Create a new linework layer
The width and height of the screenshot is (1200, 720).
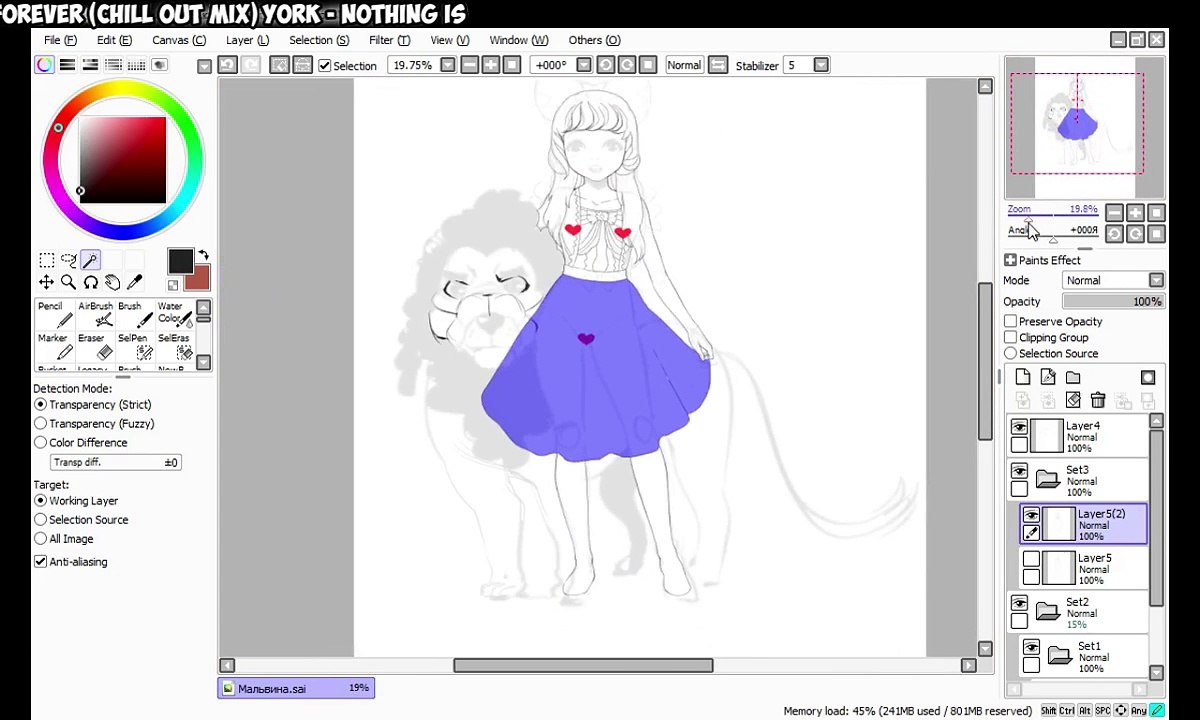click(1048, 377)
